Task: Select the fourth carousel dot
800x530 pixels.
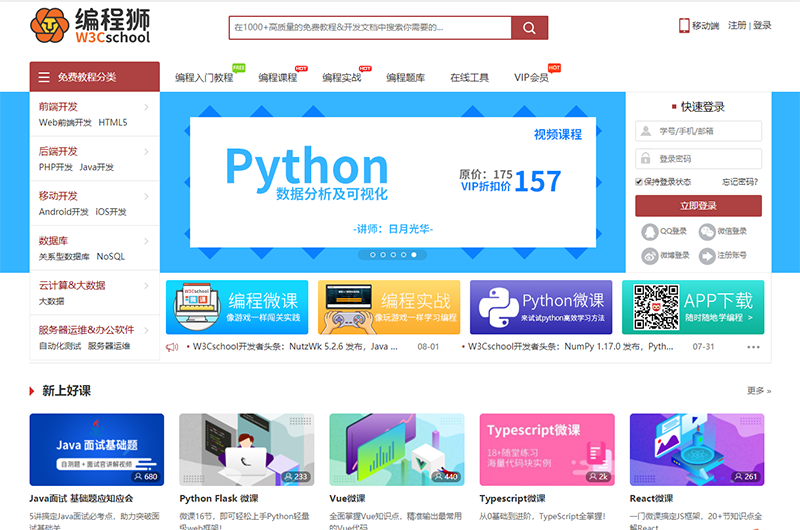Action: tap(404, 255)
